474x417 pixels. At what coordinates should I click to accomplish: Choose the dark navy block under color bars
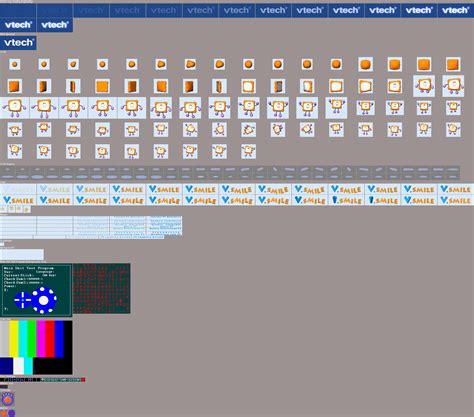(6, 366)
